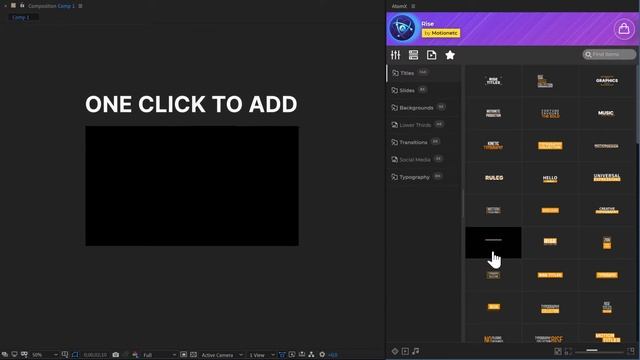640x360 pixels.
Task: Click the Rise pack title text
Action: click(427, 24)
